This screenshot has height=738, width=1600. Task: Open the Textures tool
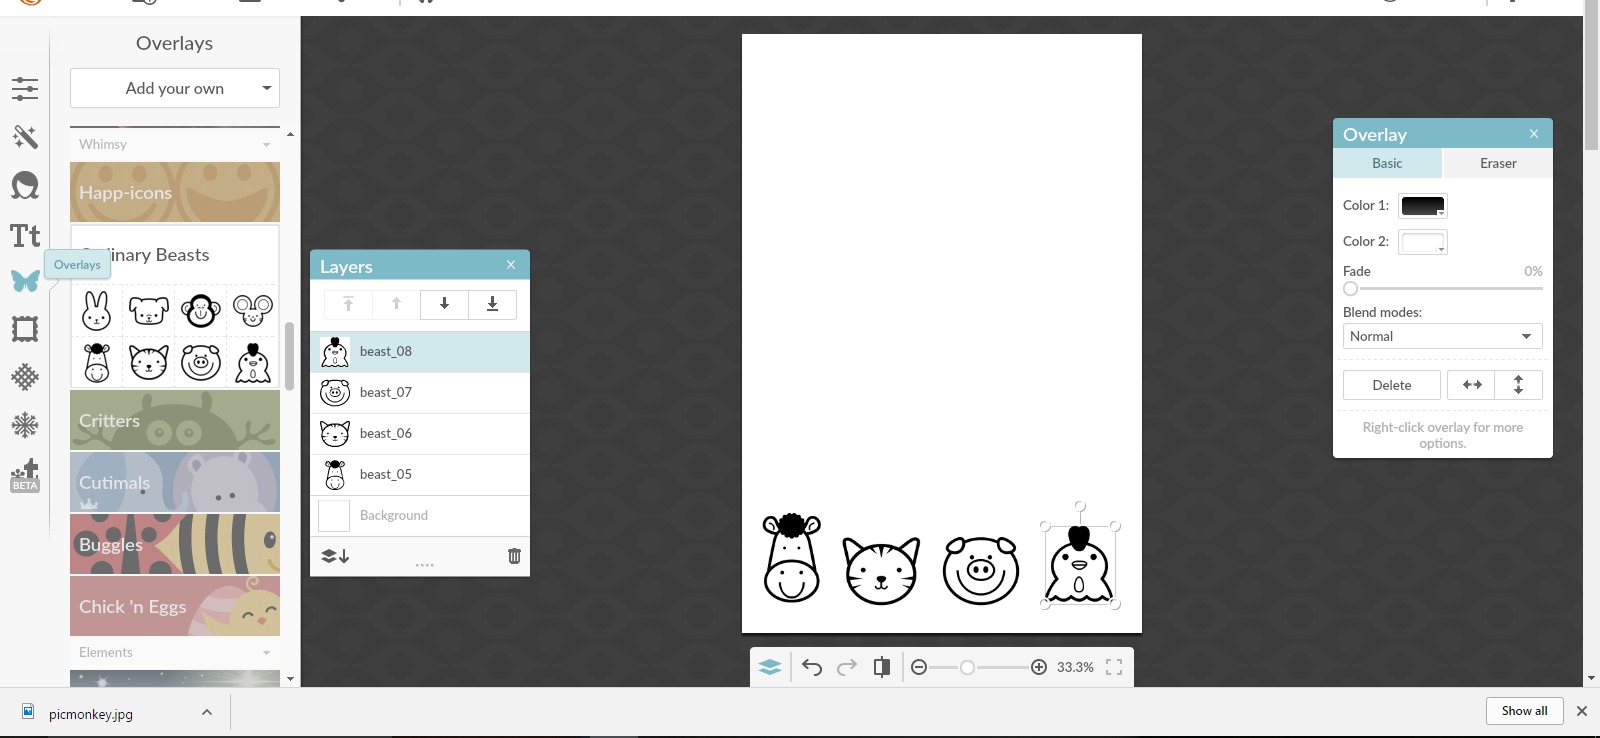coord(25,377)
